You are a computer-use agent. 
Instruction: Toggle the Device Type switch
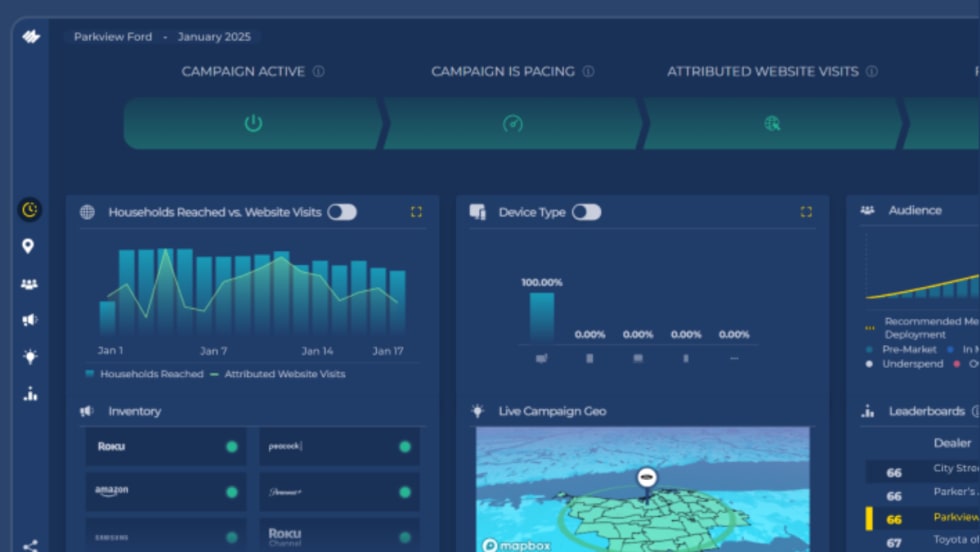[x=586, y=212]
